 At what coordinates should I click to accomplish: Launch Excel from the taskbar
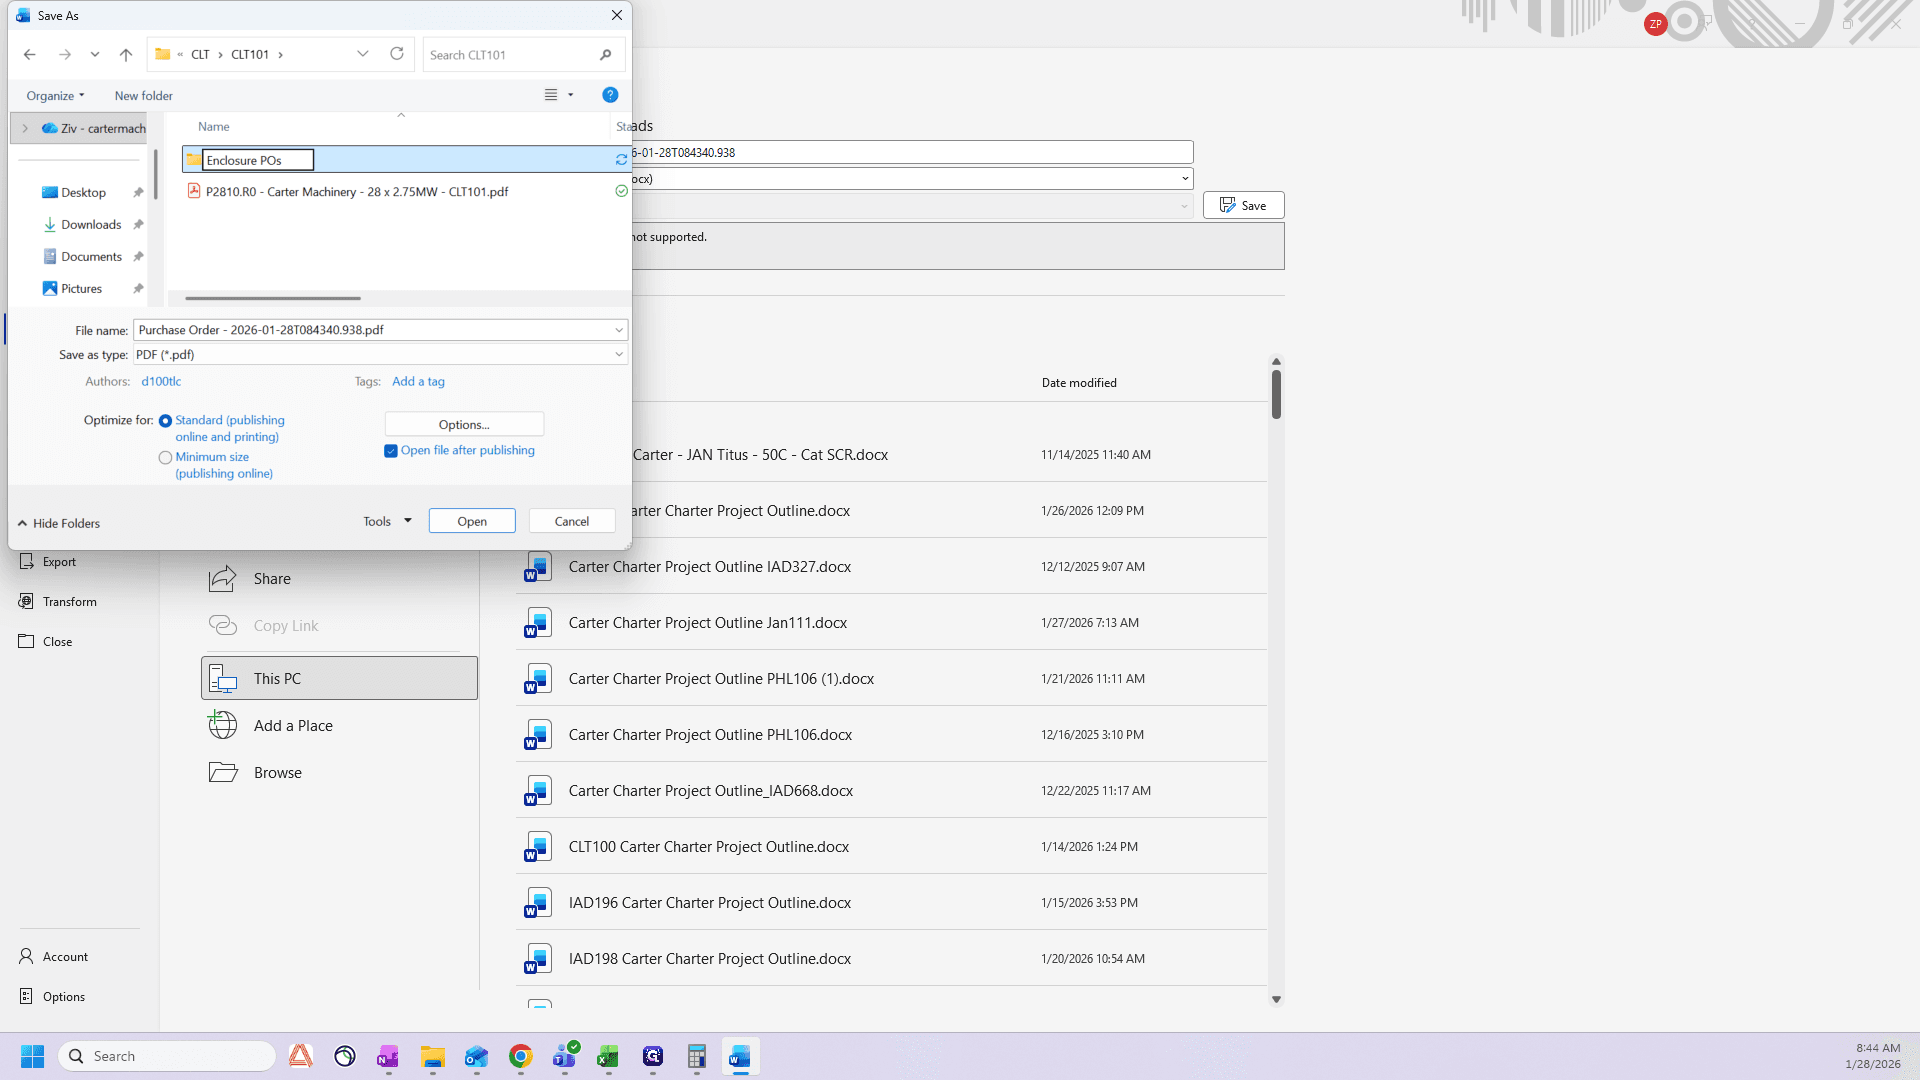click(x=608, y=1056)
